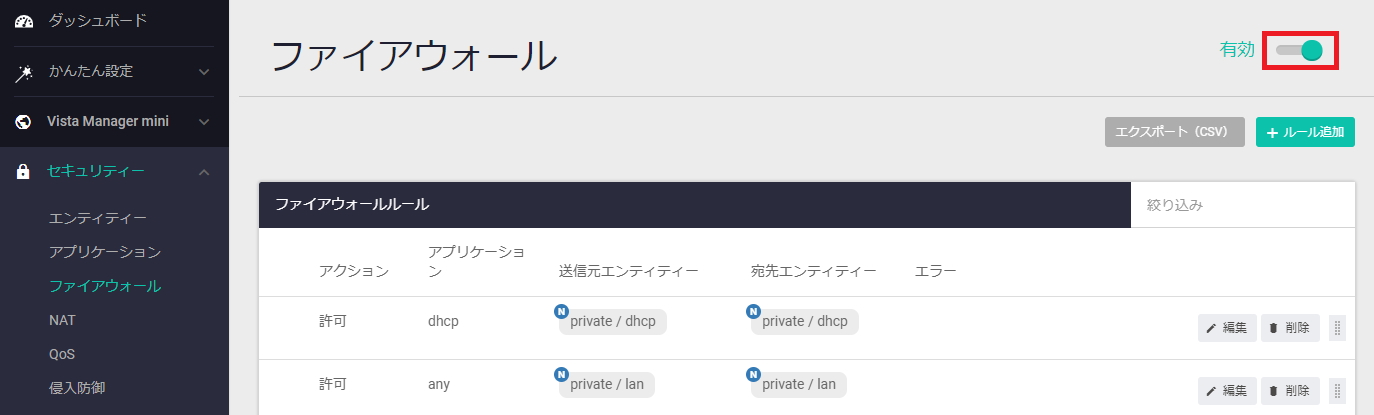
Task: Click the N badge on source private / dhcp
Action: [560, 311]
